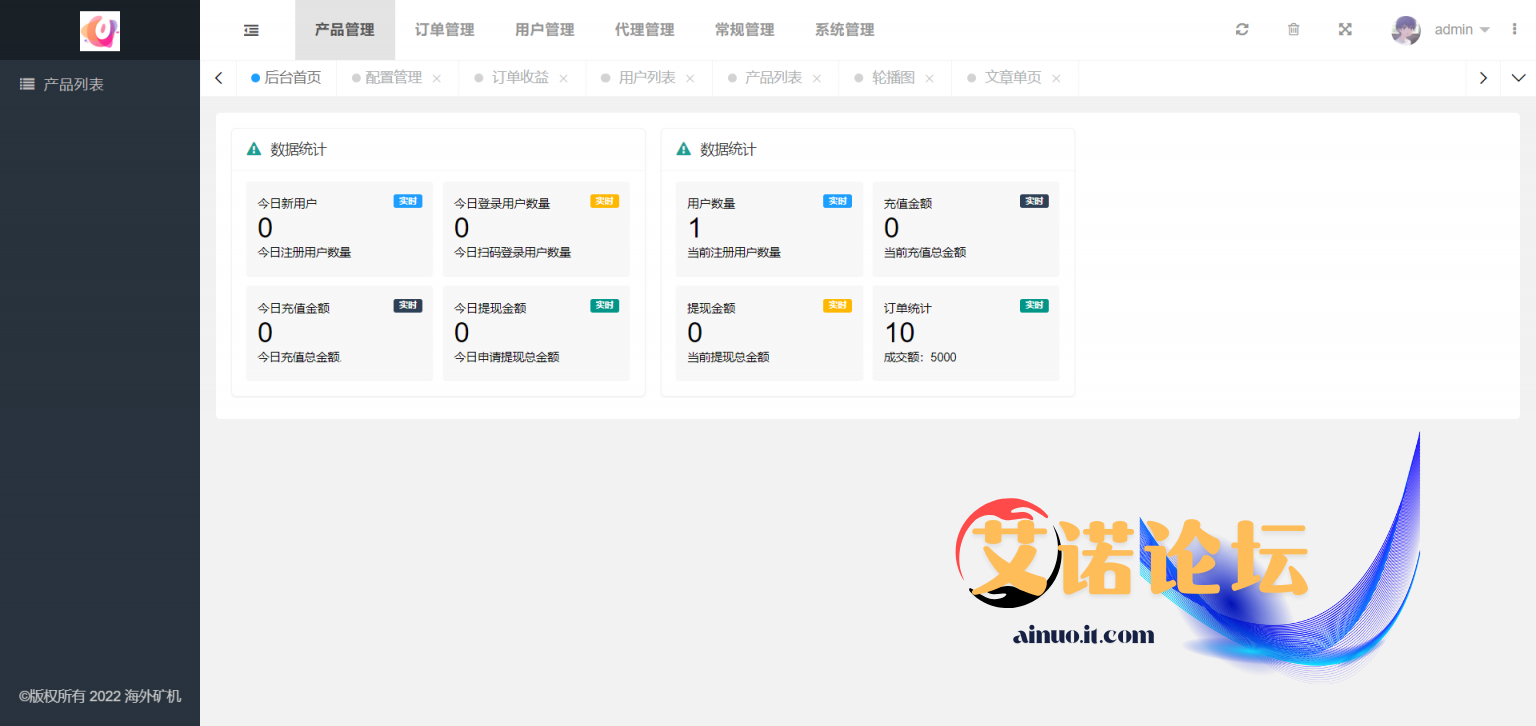Viewport: 1536px width, 726px height.
Task: Select the 产品列表 sidebar item
Action: click(100, 84)
